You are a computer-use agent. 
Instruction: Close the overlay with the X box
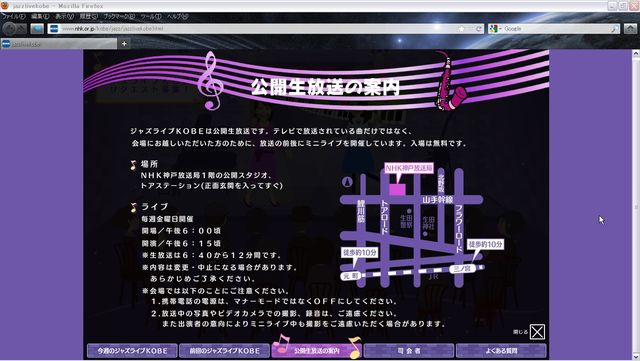(x=537, y=332)
